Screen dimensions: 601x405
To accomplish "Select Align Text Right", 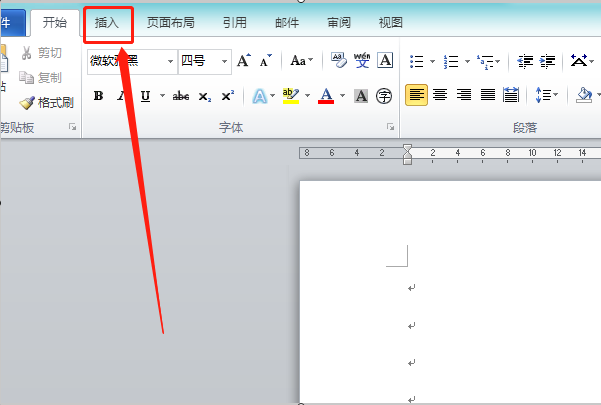I will (x=464, y=95).
